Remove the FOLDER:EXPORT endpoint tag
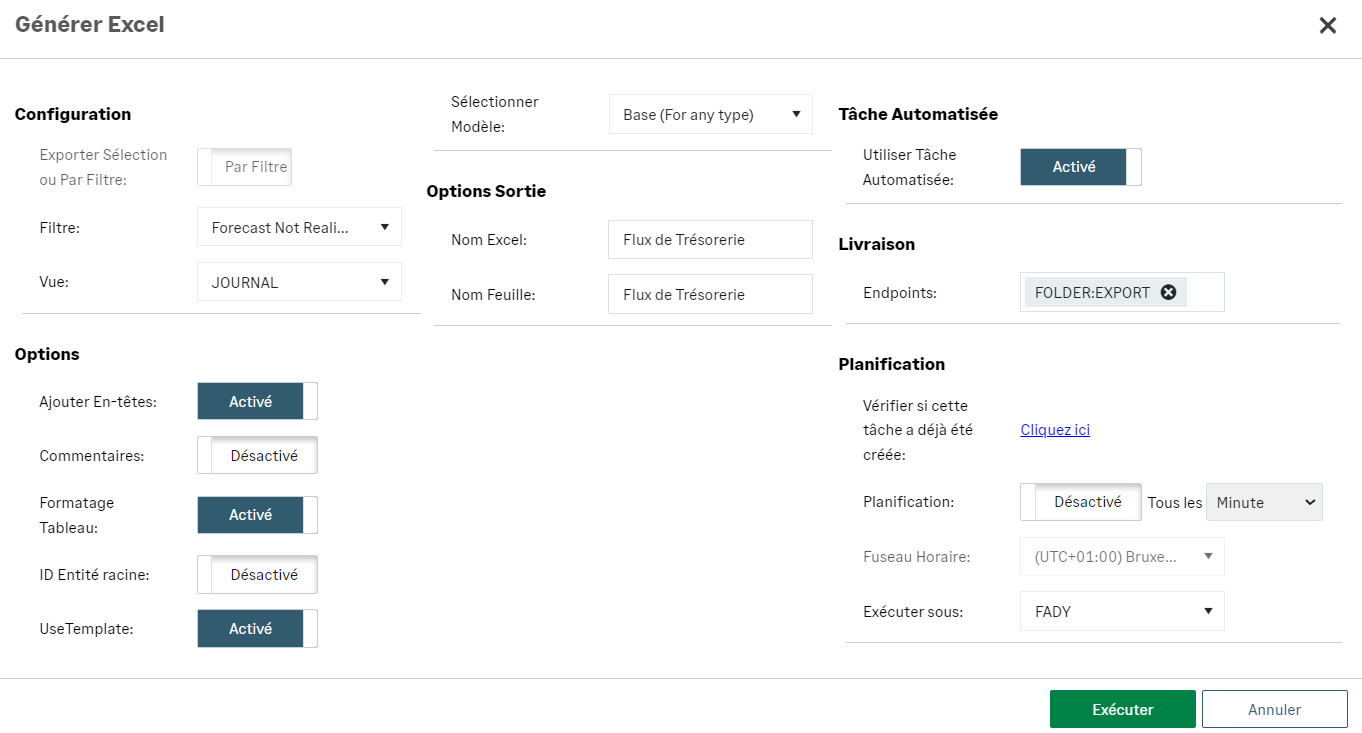 pos(1168,293)
